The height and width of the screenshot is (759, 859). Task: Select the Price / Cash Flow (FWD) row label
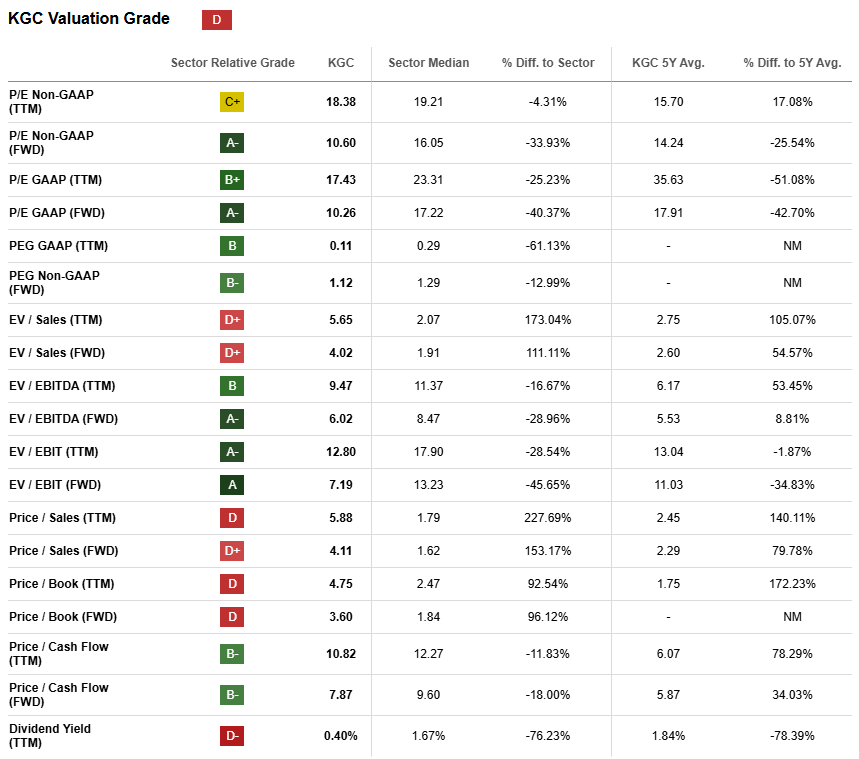[x=59, y=694]
